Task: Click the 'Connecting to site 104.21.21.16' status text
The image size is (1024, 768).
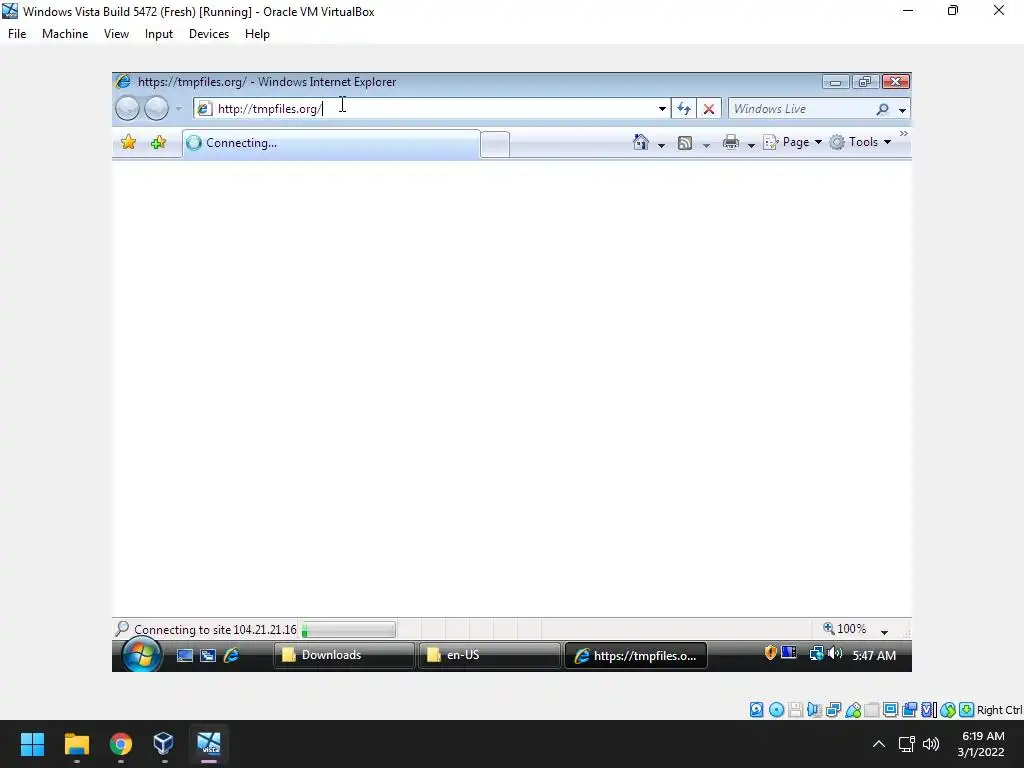Action: click(x=216, y=630)
